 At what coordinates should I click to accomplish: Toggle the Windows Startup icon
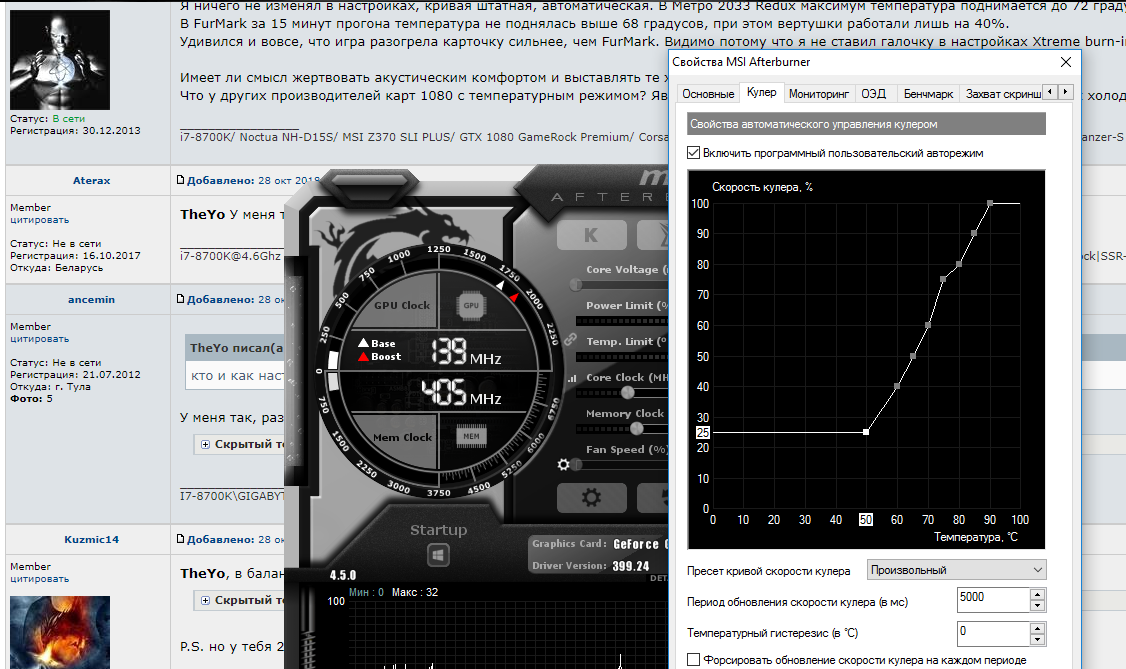click(438, 555)
